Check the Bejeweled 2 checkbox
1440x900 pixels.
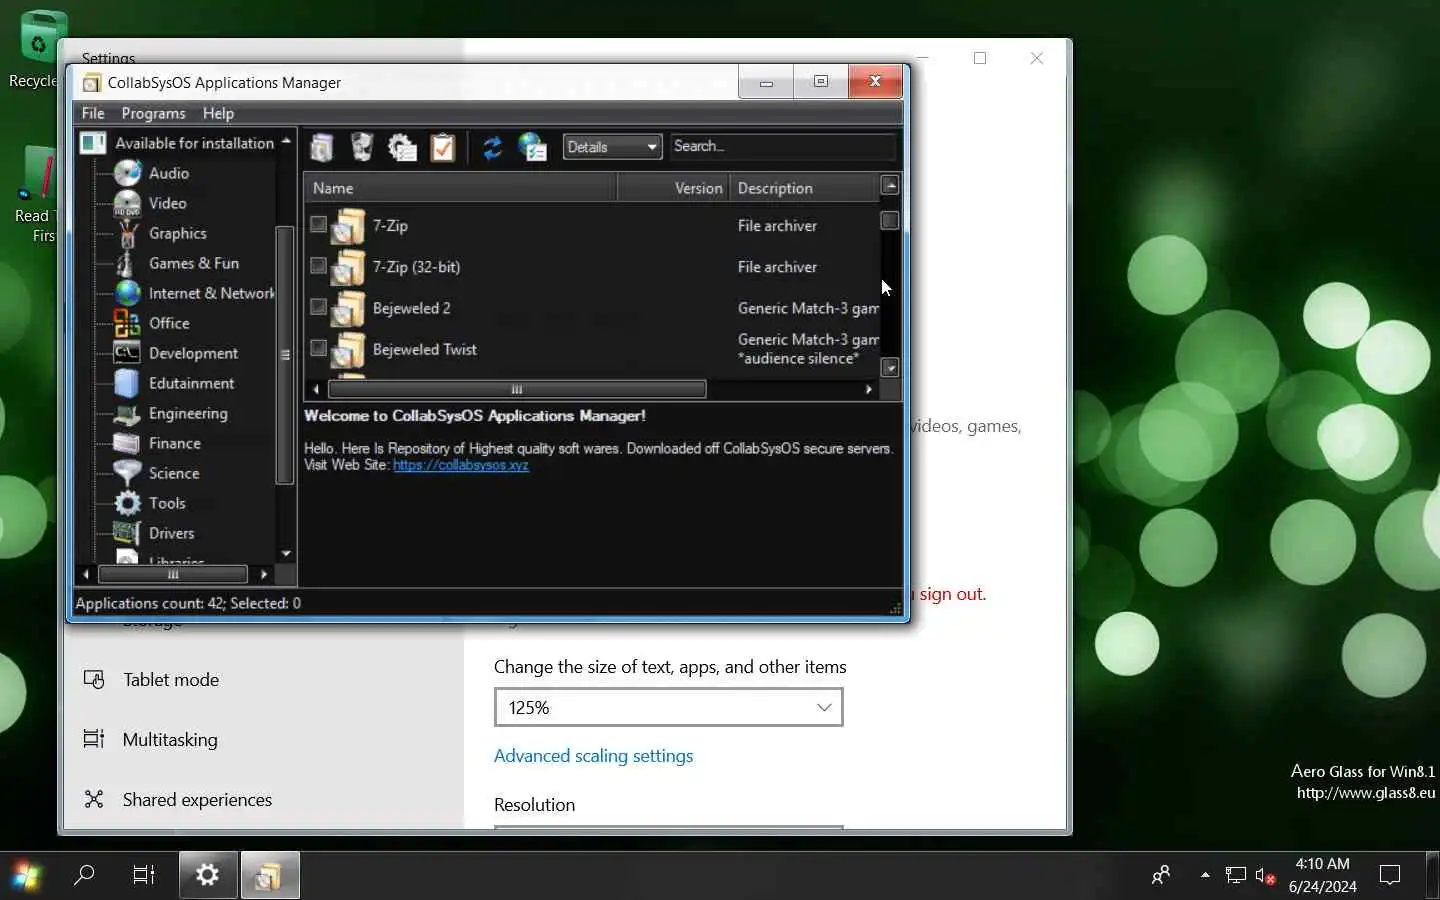(x=318, y=306)
